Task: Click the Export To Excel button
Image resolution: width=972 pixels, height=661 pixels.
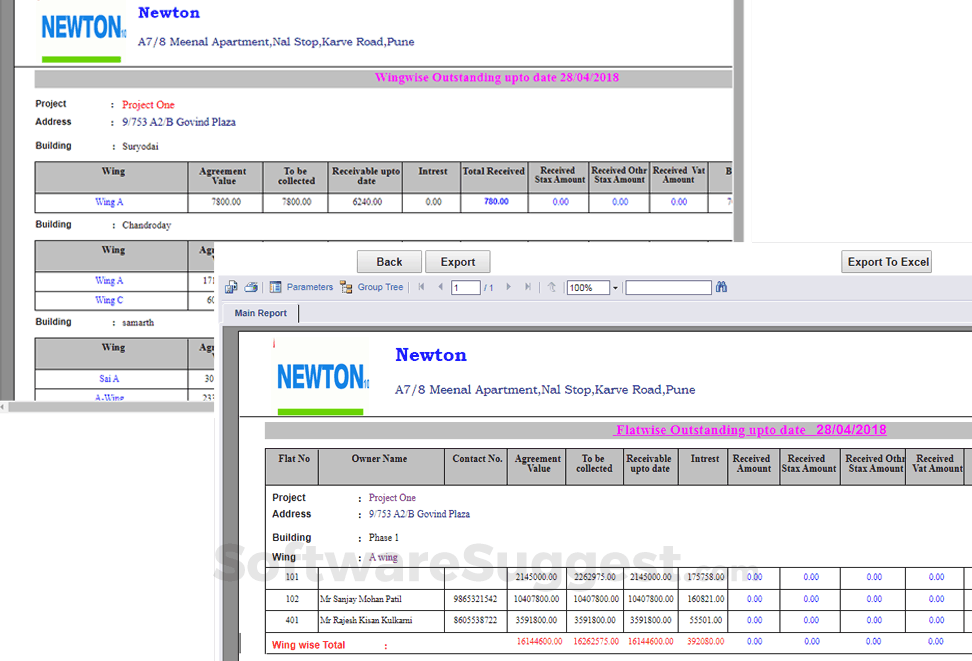Action: pyautogui.click(x=886, y=261)
